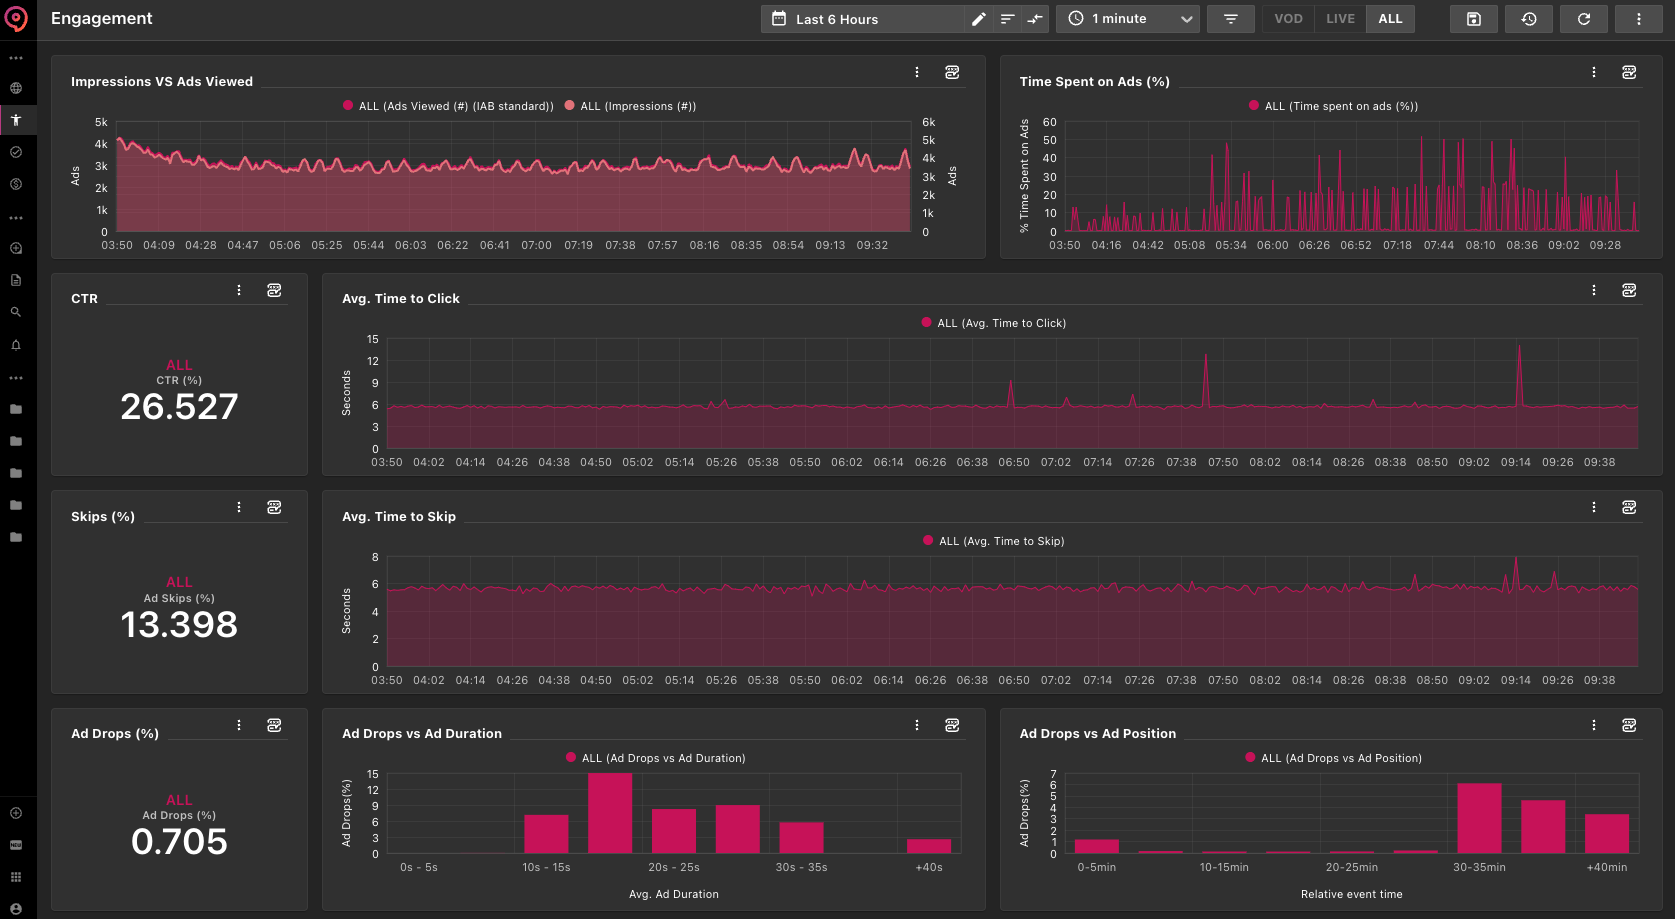The height and width of the screenshot is (919, 1675).
Task: Click the pink legend dot for Ad Drops vs Ad Position
Action: click(1250, 757)
